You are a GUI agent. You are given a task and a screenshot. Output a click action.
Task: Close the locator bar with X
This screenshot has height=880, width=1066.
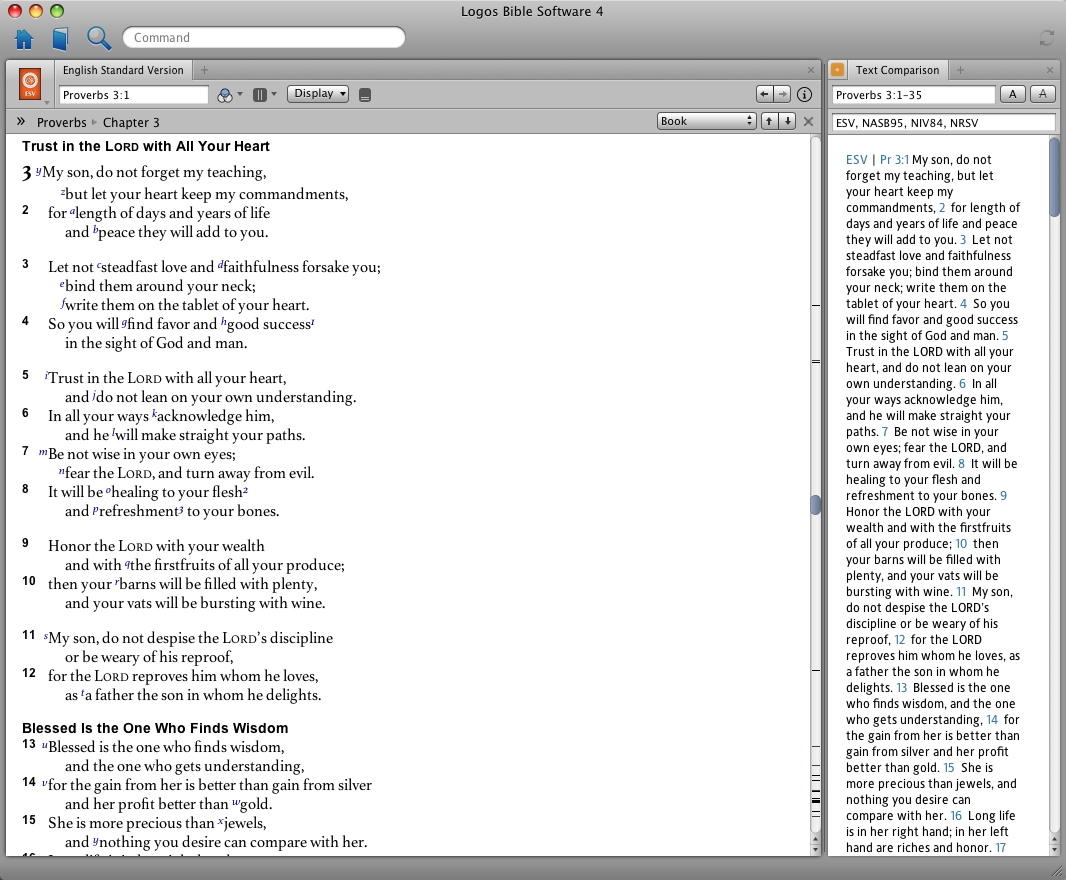pyautogui.click(x=808, y=121)
